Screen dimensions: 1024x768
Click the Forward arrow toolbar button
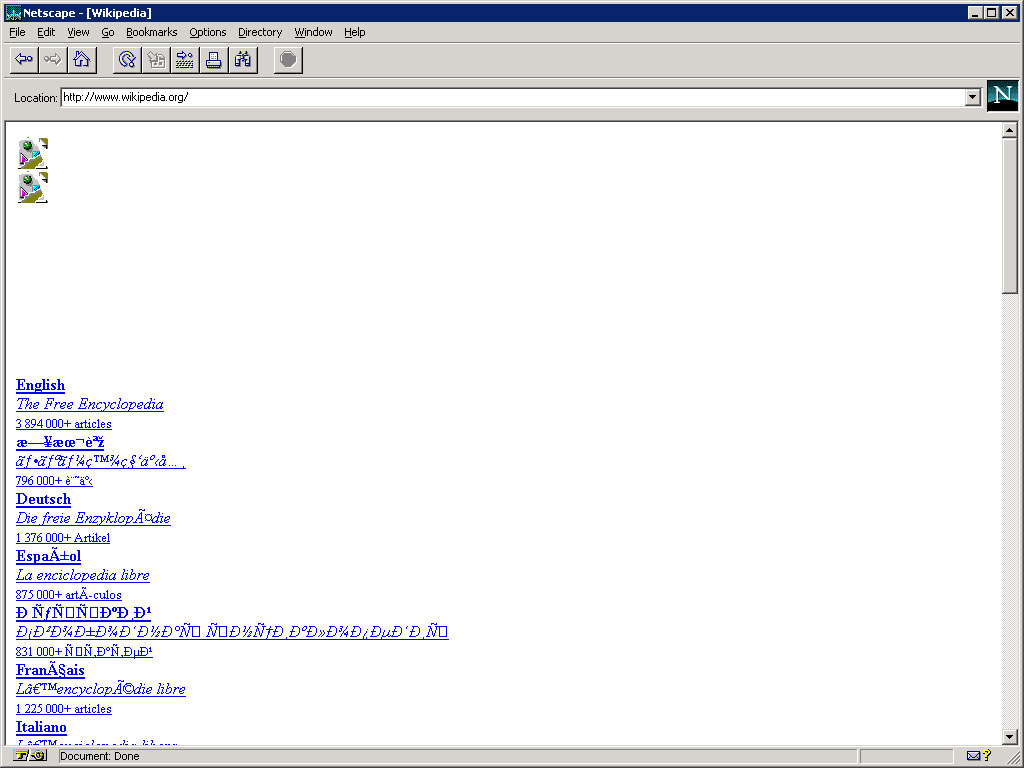pyautogui.click(x=53, y=60)
